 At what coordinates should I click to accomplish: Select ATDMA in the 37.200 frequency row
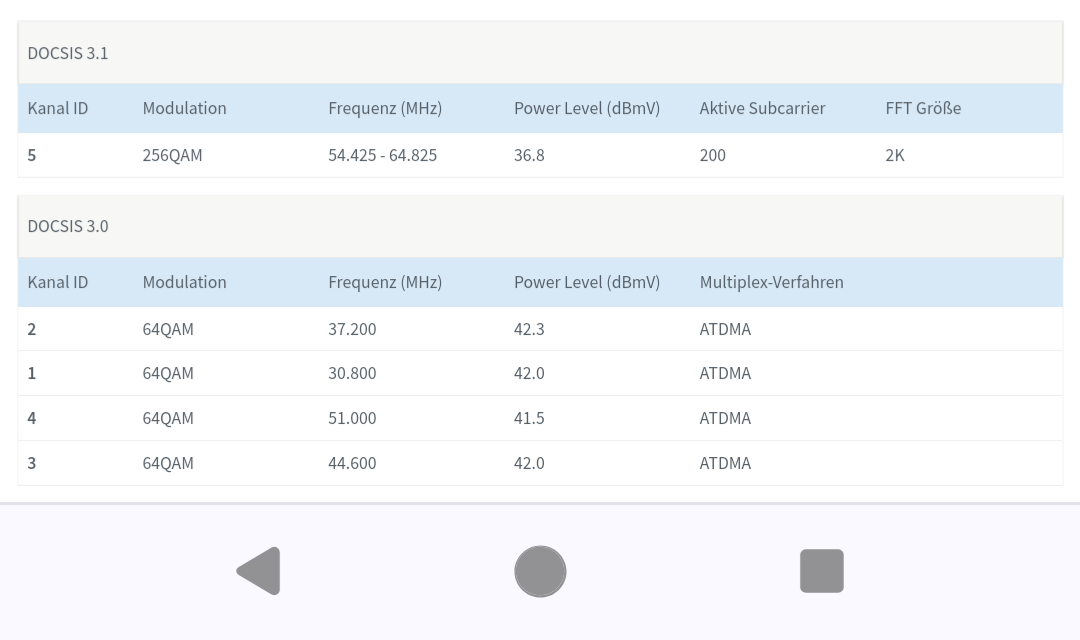pos(725,329)
